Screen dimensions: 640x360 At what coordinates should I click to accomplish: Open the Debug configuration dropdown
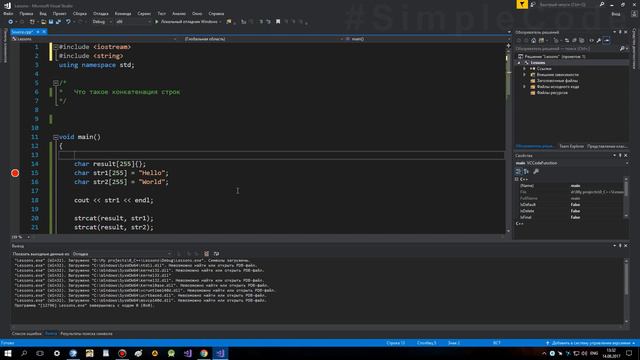click(102, 22)
